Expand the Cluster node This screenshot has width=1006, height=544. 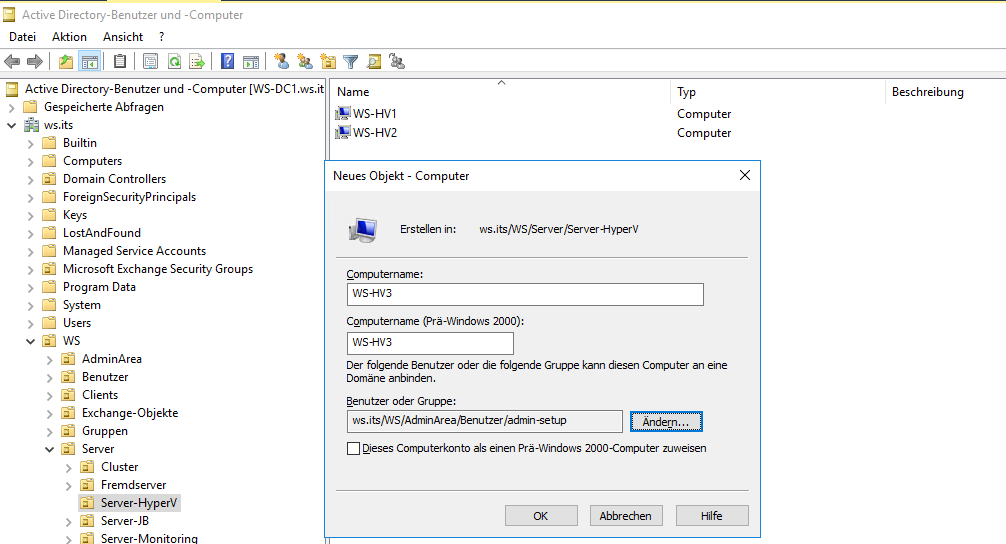(x=69, y=467)
